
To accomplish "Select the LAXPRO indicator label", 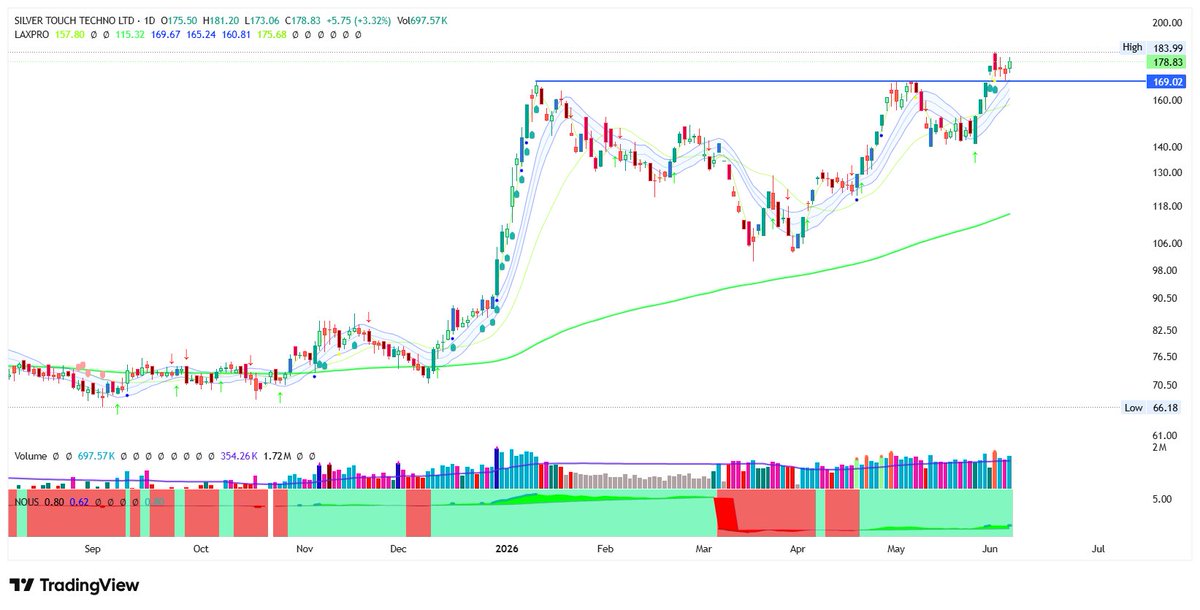I will 34,34.
